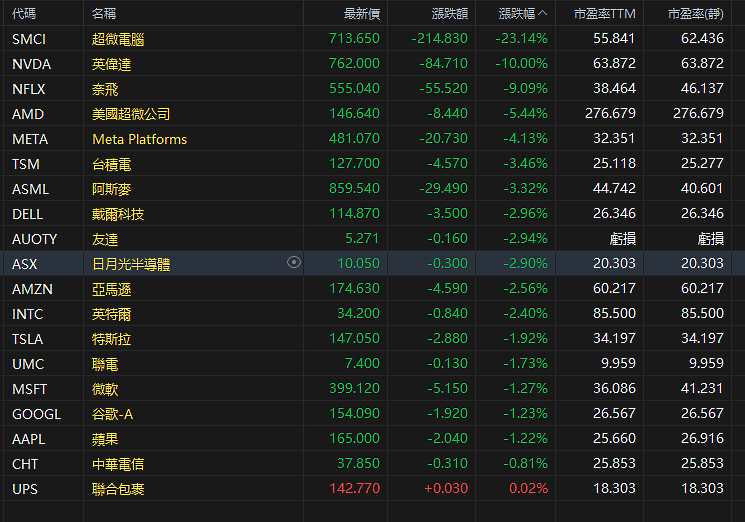Click UPS percent change 0.02%
745x522 pixels.
click(x=528, y=488)
